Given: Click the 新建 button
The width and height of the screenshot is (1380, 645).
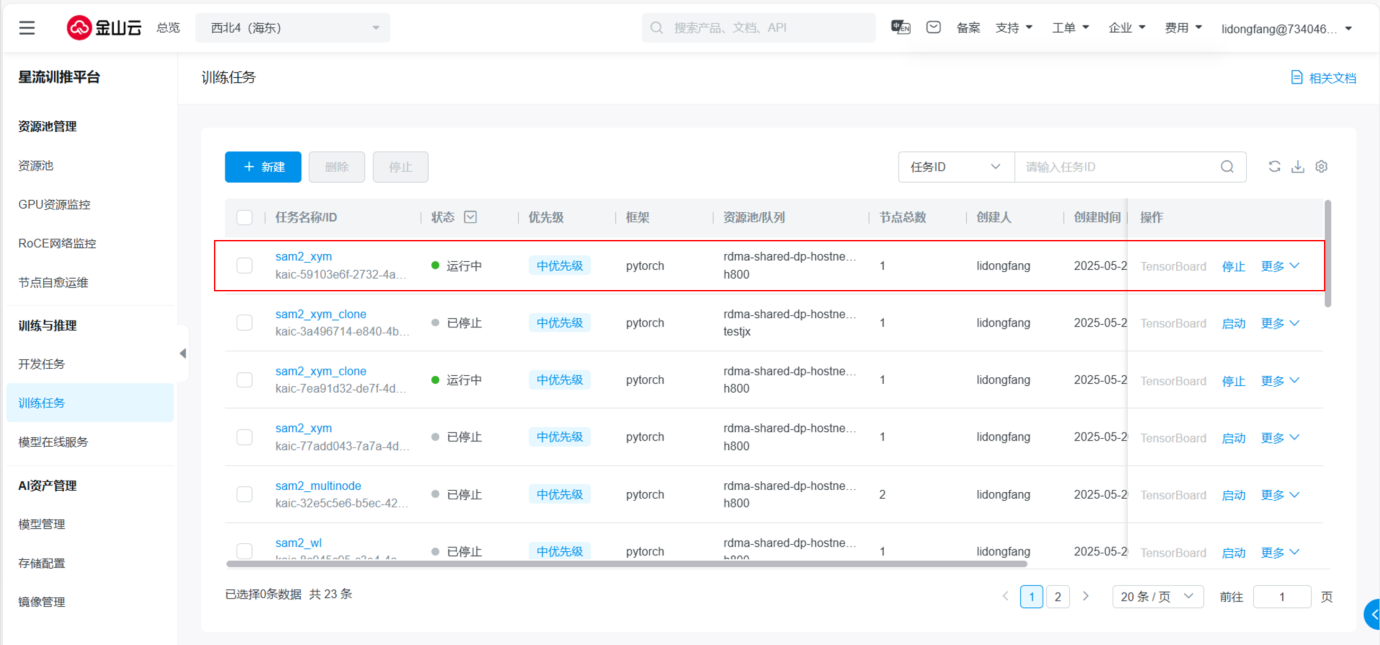Looking at the screenshot, I should point(263,167).
